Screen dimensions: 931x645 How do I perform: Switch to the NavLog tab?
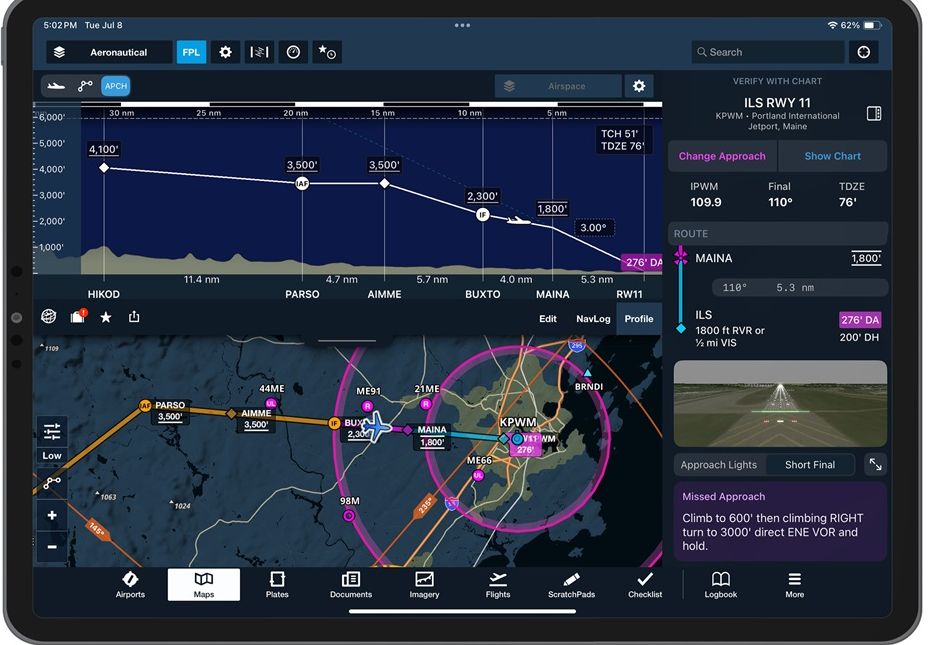point(593,319)
